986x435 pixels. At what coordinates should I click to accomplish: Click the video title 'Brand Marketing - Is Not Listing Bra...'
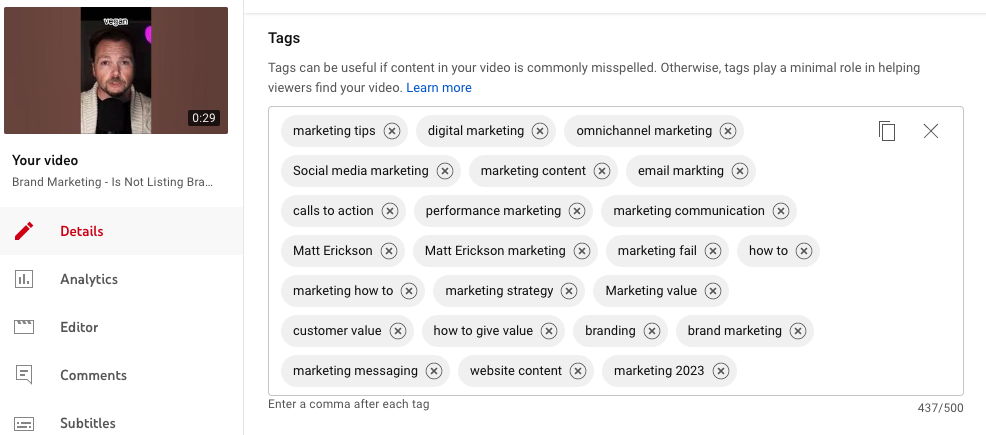tap(112, 182)
